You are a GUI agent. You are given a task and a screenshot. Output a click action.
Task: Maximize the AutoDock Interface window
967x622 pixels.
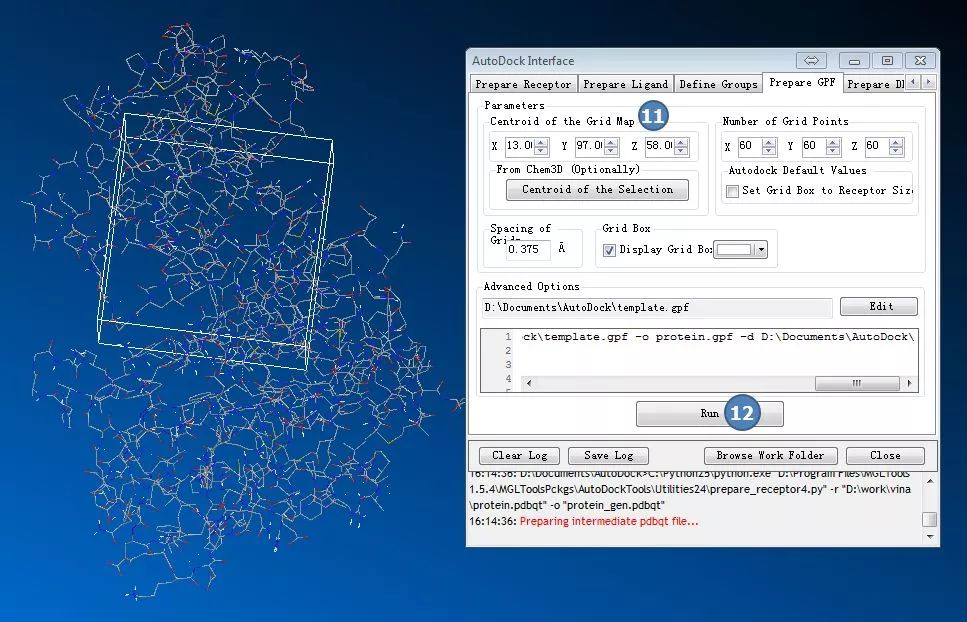887,61
